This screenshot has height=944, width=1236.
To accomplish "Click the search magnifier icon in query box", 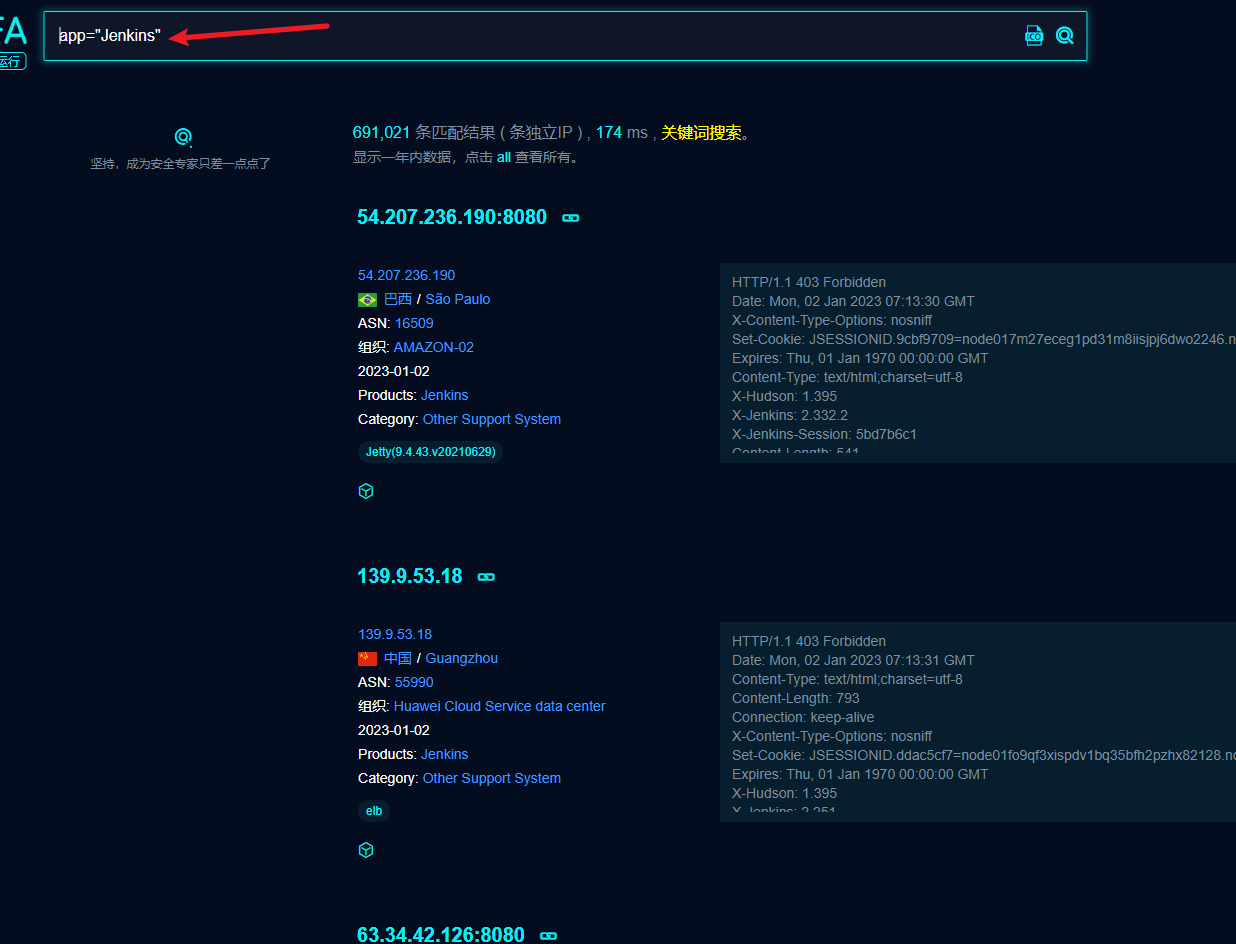I will 1065,36.
